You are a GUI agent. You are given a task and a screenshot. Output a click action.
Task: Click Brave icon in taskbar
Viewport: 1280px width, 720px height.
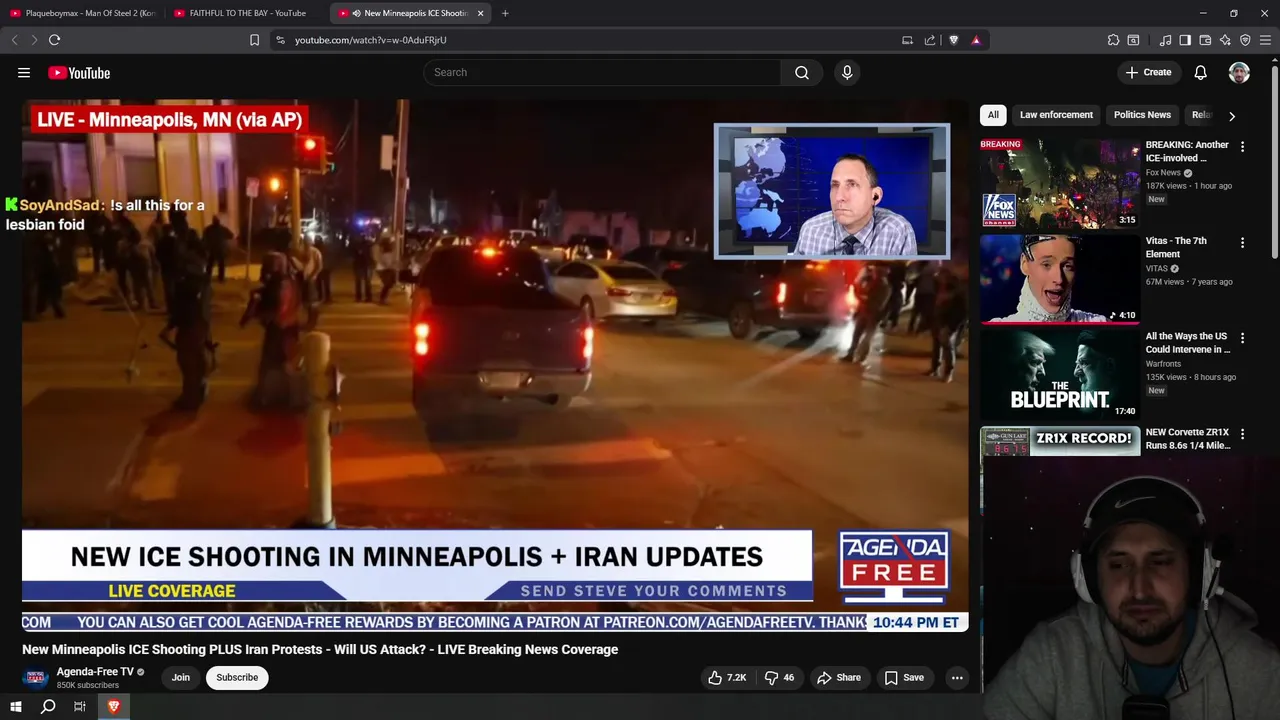click(x=113, y=706)
